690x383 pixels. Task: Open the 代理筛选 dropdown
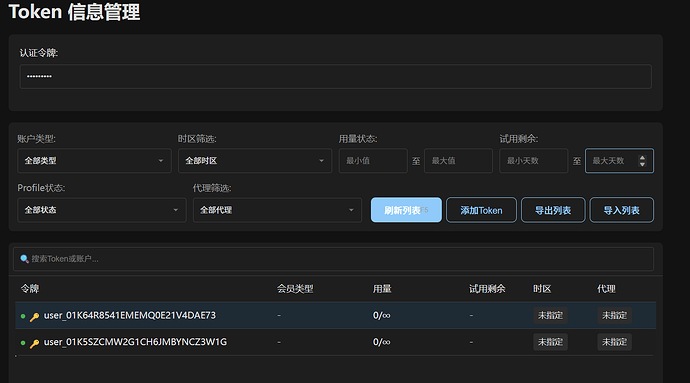click(x=277, y=210)
